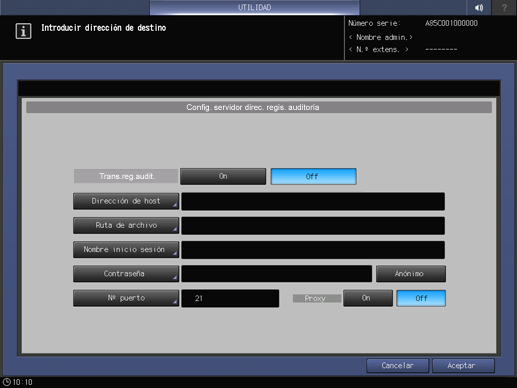Open the Ruta de archivo entry
This screenshot has height=388, width=517.
126,225
